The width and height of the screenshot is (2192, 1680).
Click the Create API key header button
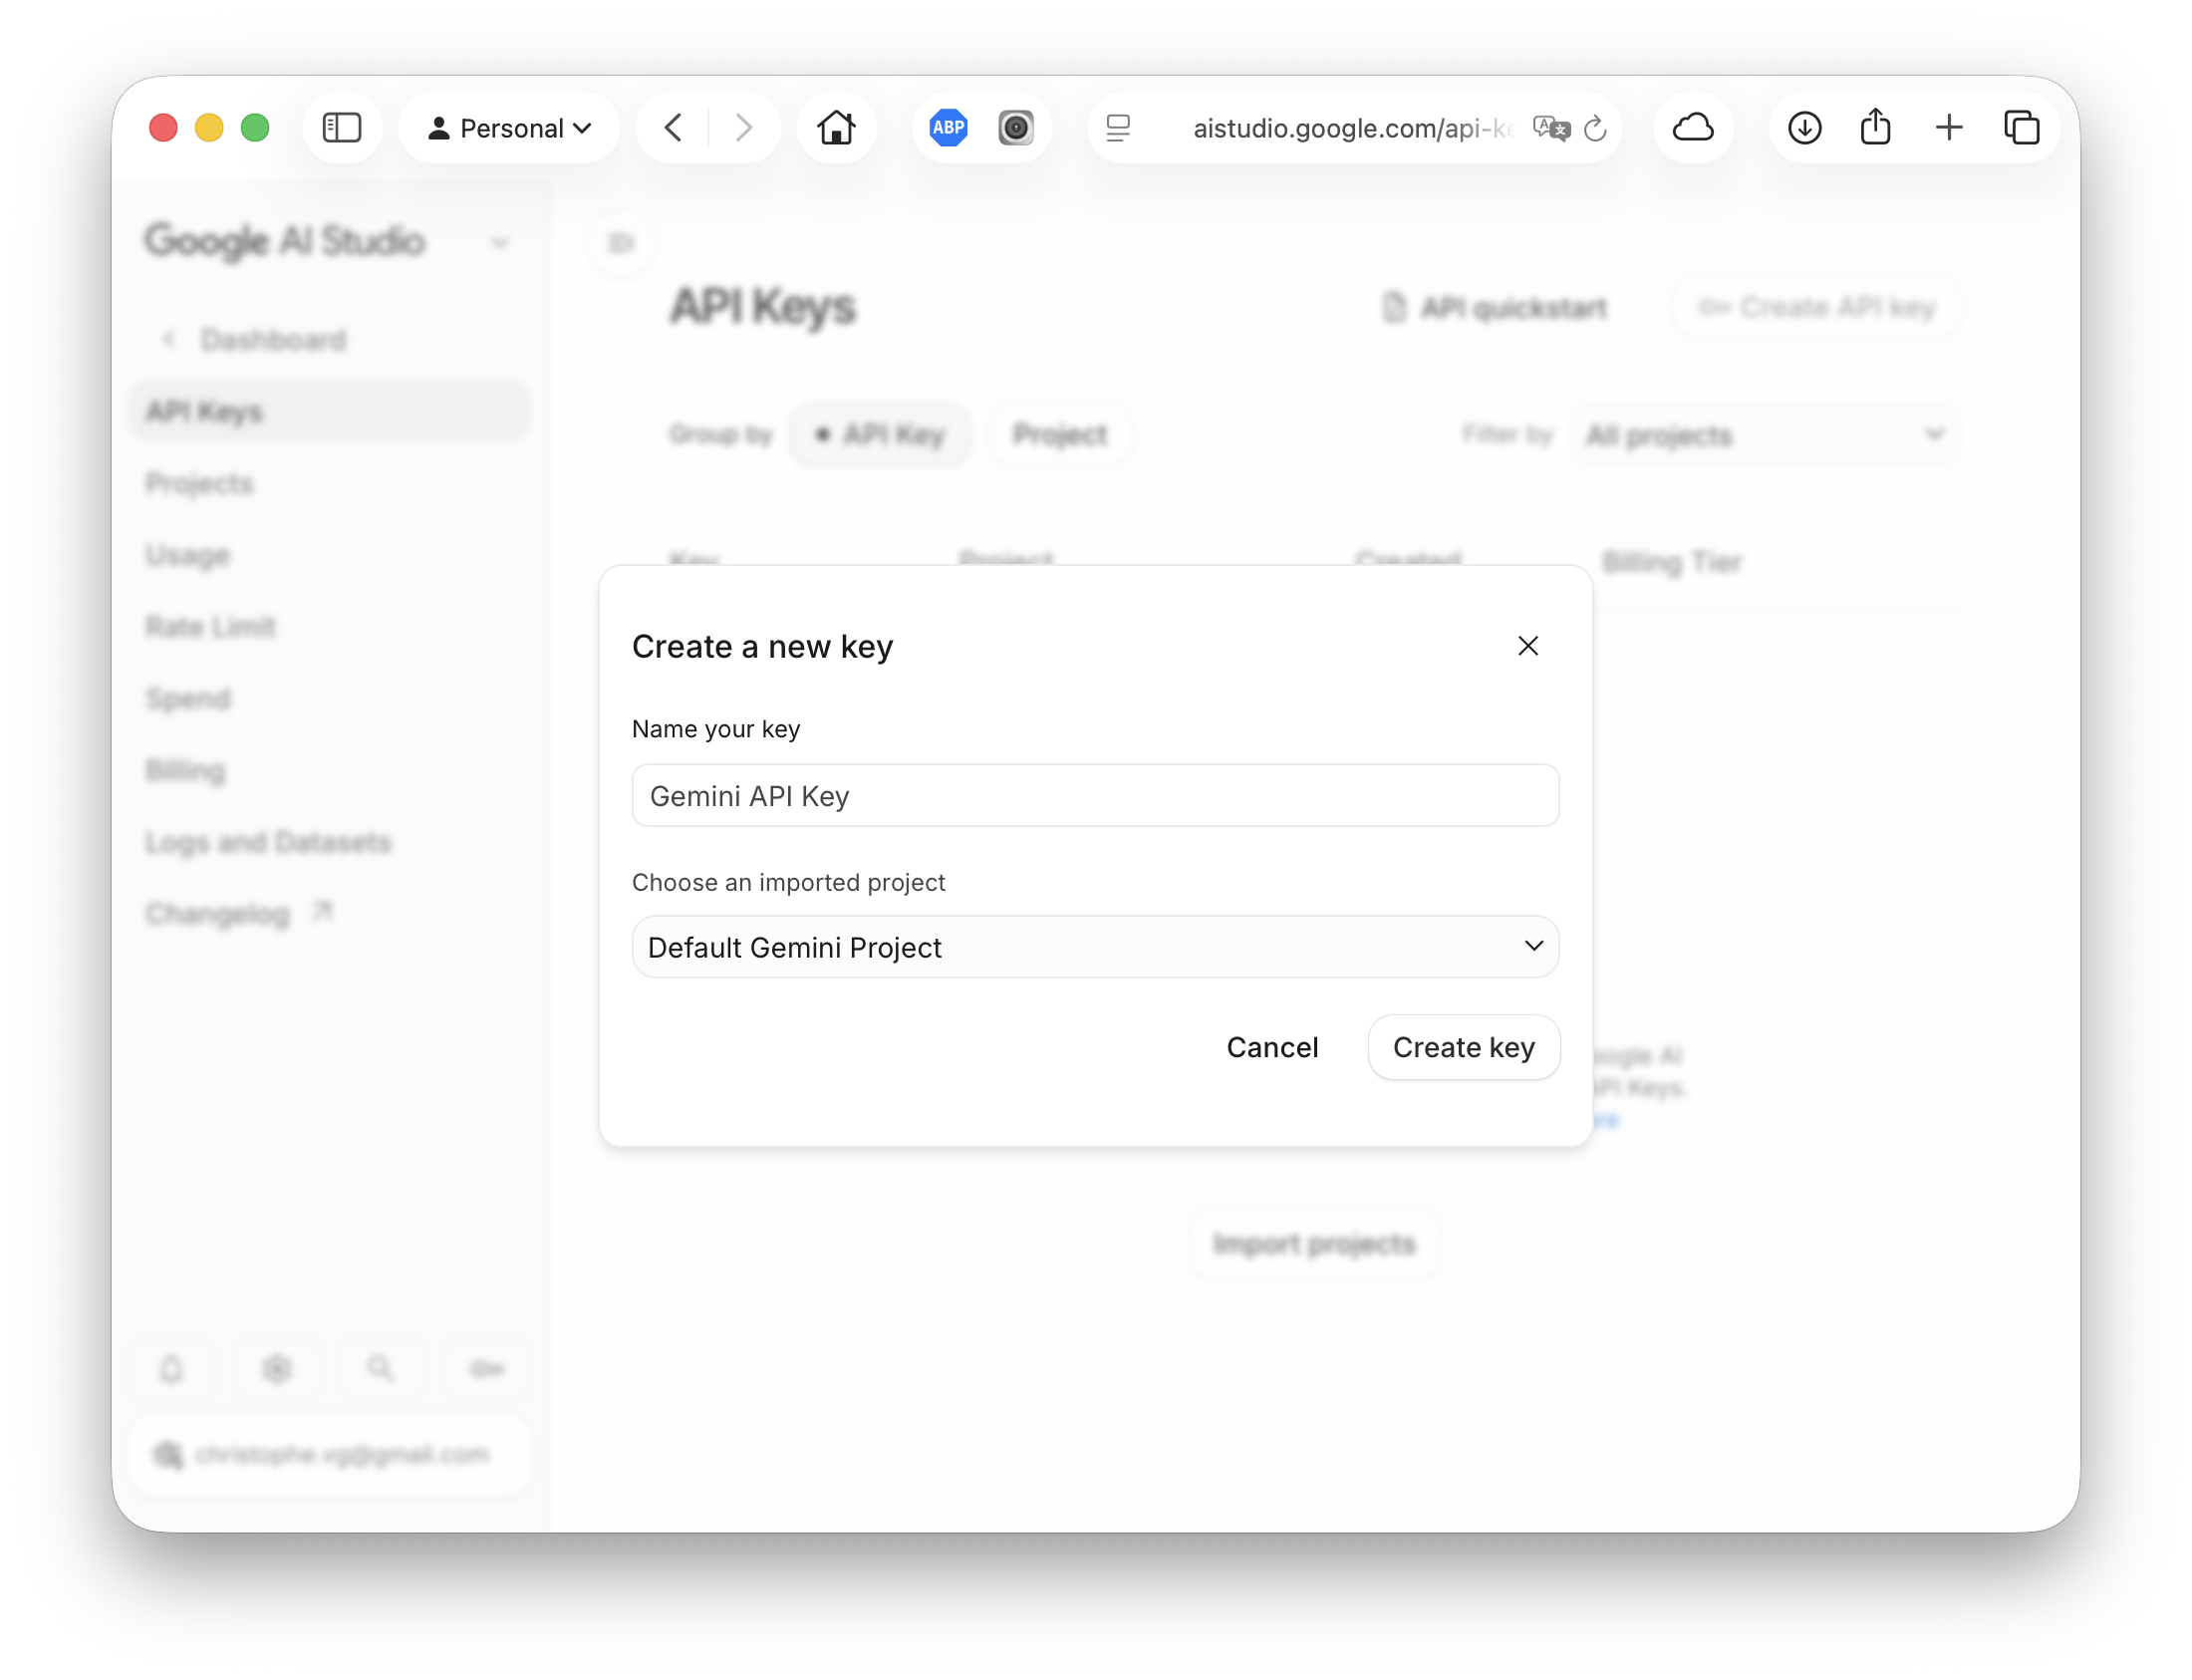(1816, 307)
